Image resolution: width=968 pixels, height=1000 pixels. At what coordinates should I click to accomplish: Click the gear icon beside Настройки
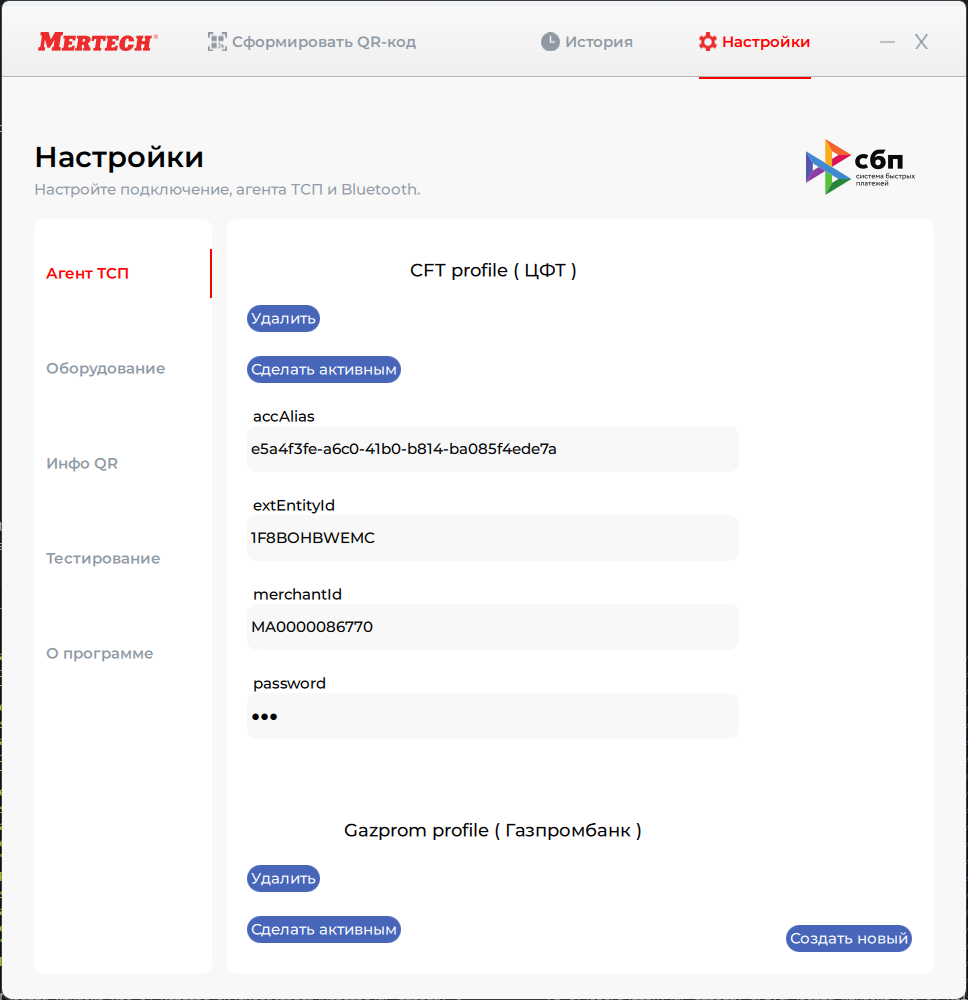point(708,42)
